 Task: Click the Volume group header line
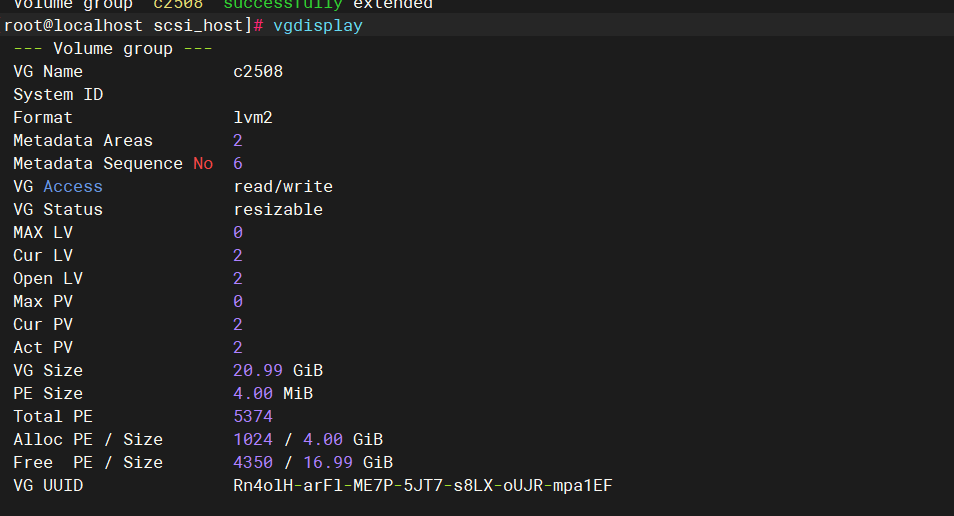113,49
